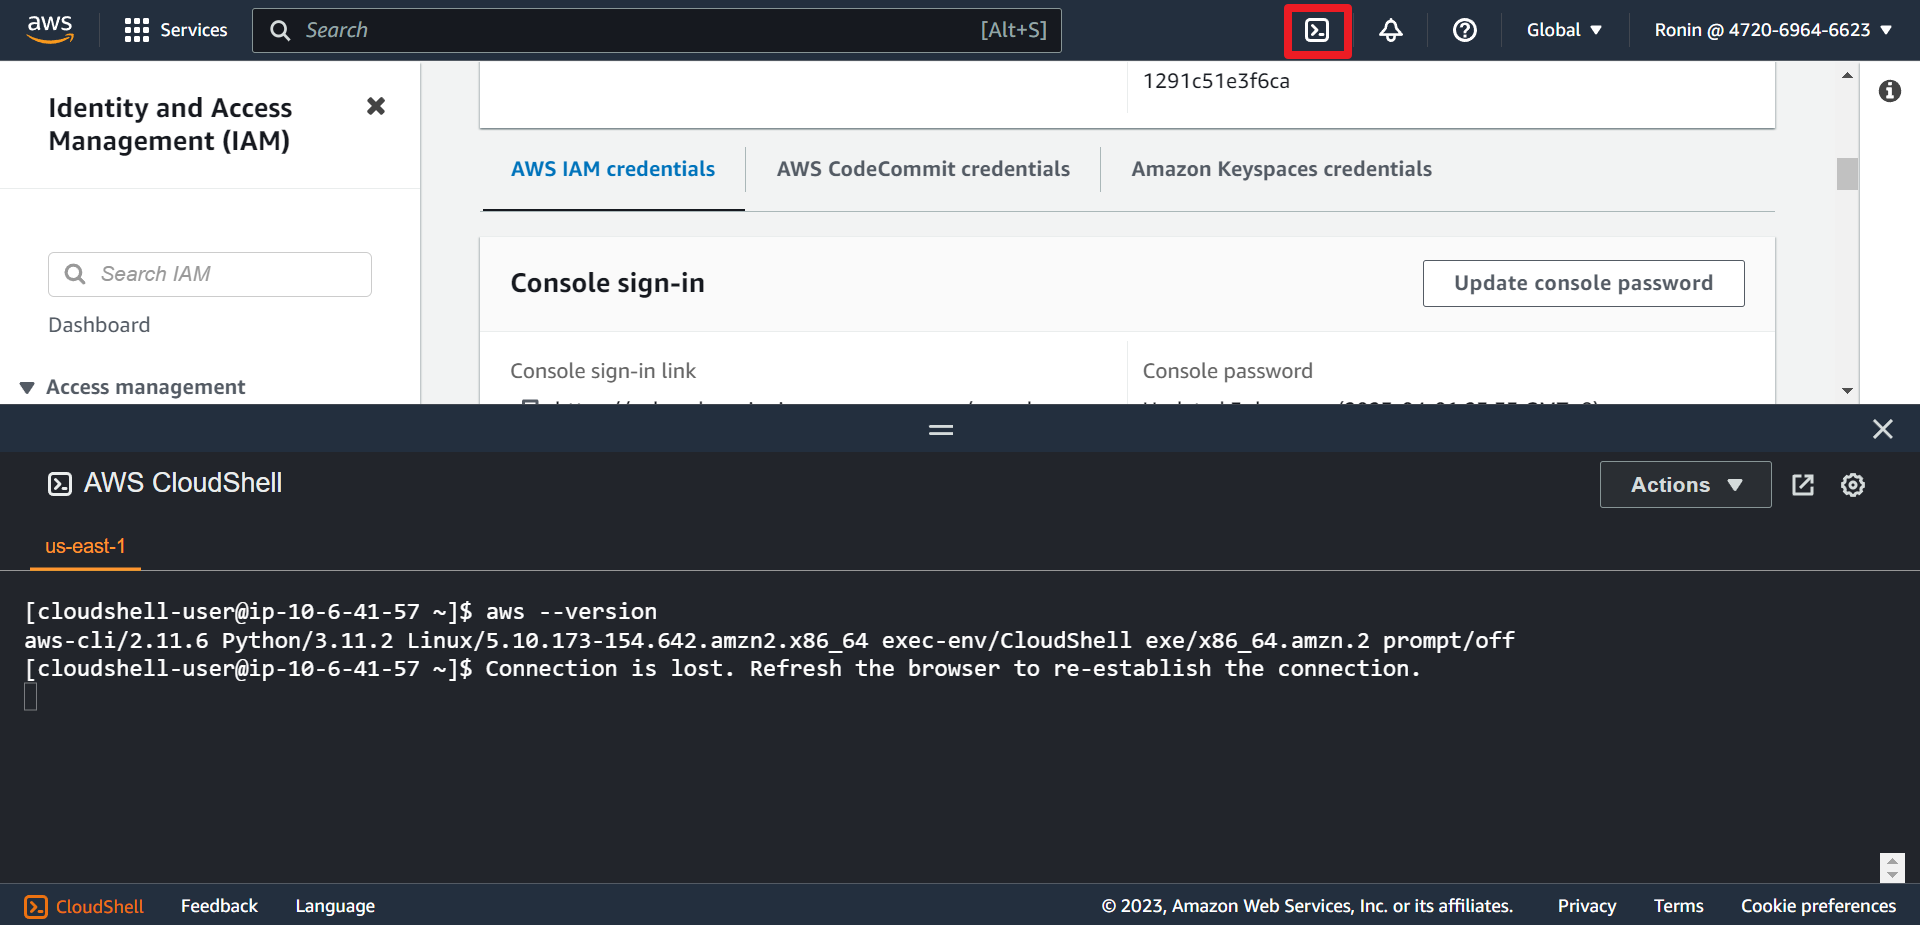
Task: Open the Services grid menu
Action: pos(176,30)
